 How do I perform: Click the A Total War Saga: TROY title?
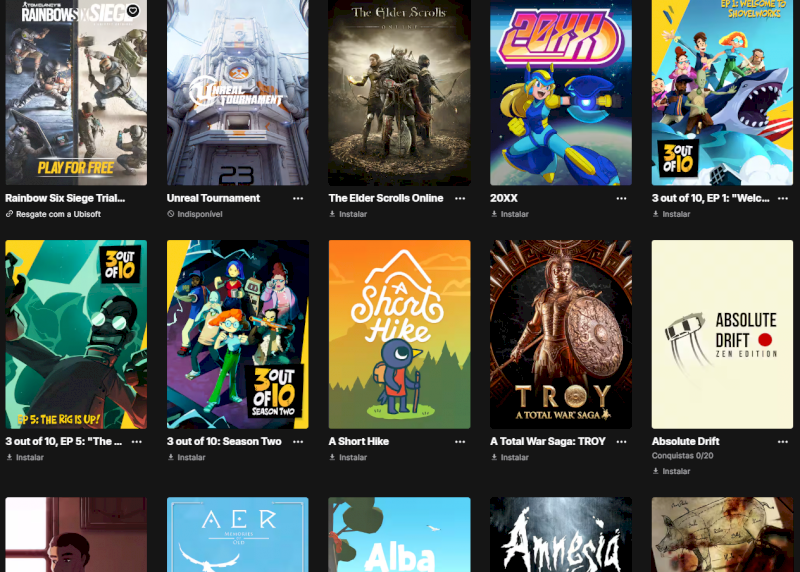[x=548, y=442]
